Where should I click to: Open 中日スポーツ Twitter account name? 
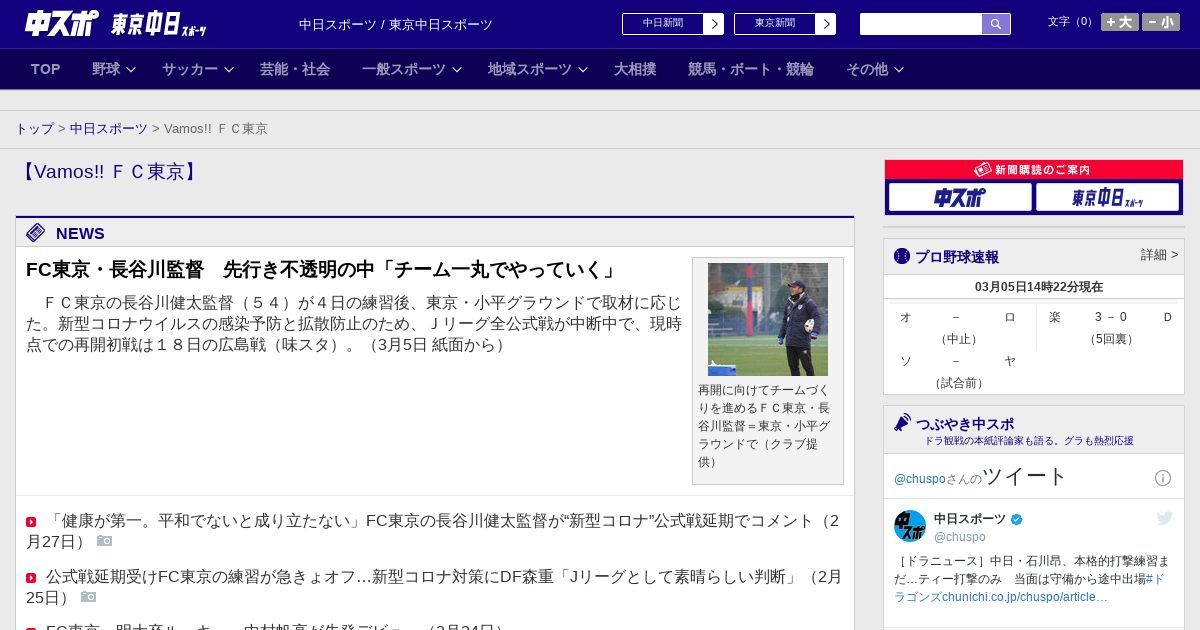coord(970,519)
